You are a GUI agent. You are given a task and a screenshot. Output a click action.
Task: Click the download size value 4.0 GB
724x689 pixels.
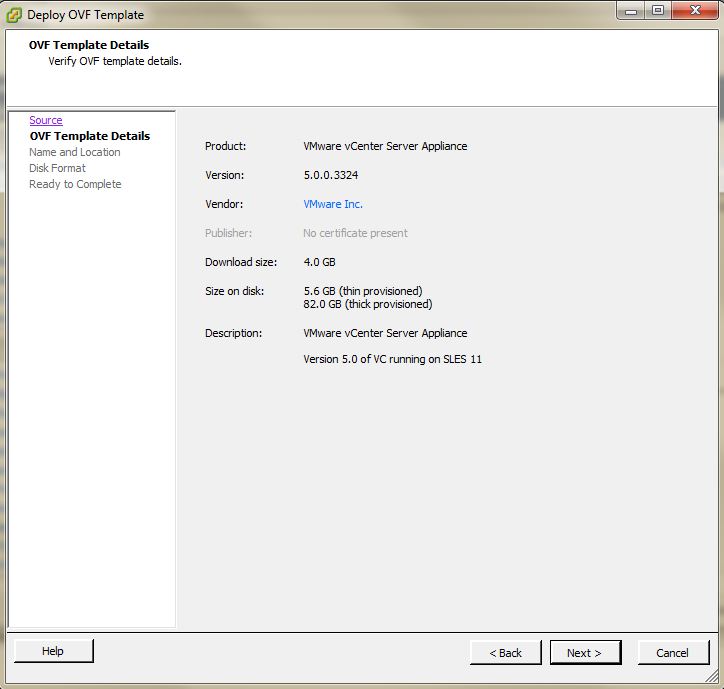(320, 262)
